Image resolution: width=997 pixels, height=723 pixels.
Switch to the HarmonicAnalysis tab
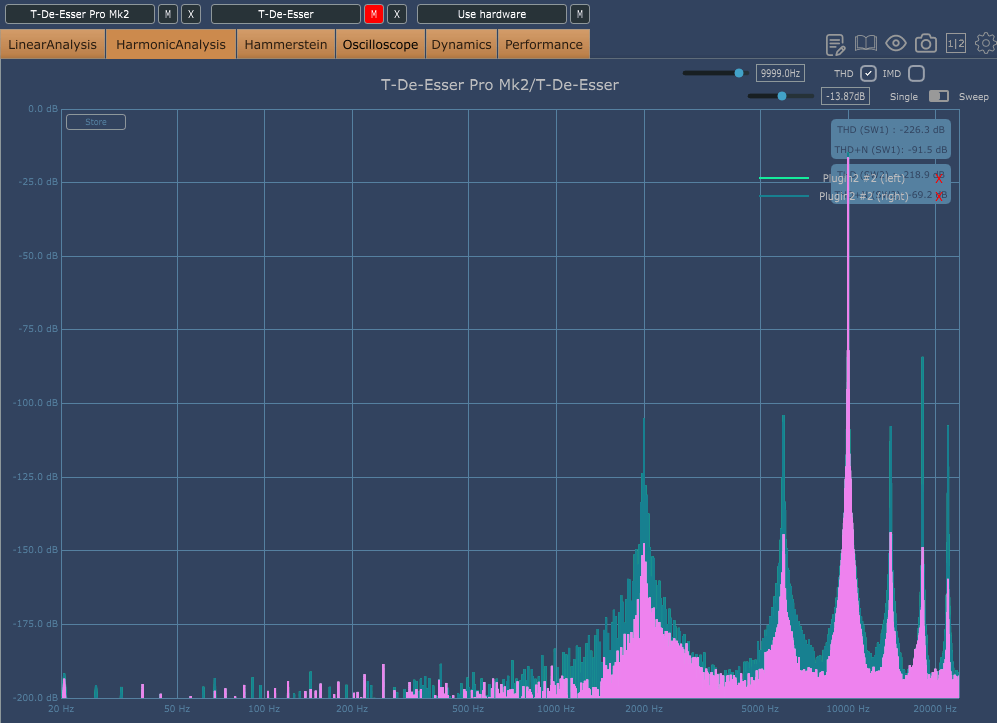pos(170,45)
